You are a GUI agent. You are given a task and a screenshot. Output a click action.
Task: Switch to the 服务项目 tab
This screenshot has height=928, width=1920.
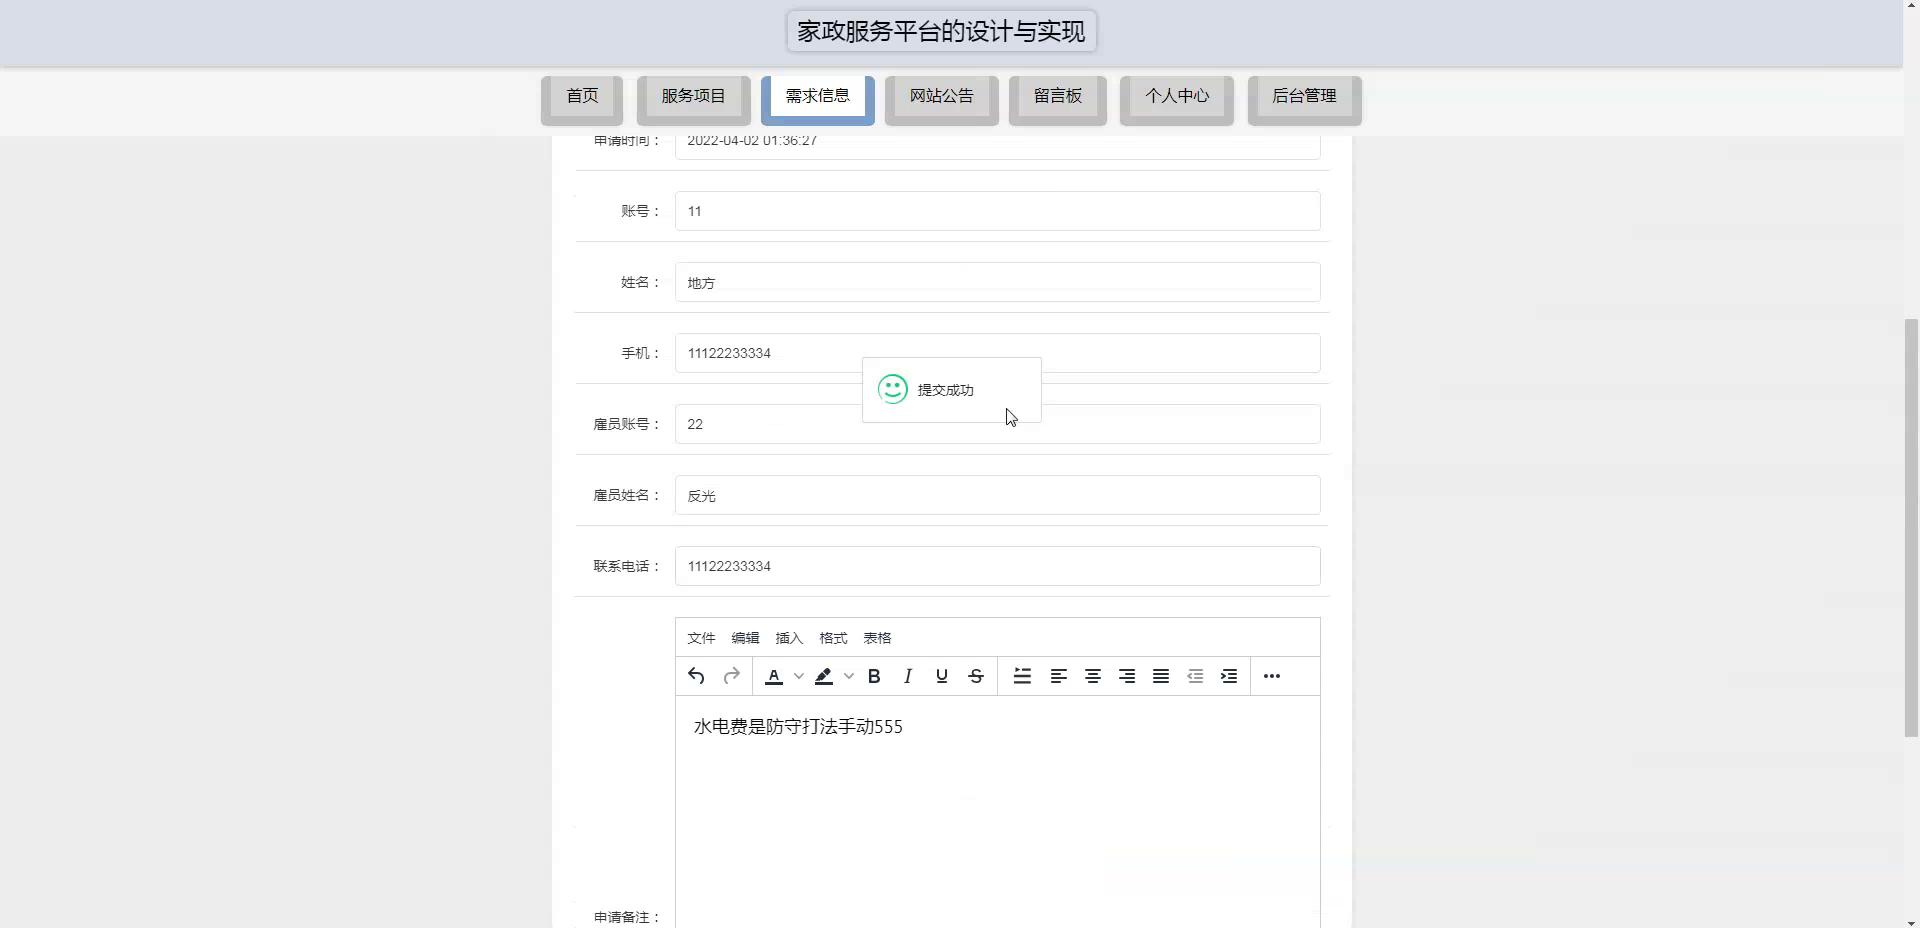[x=693, y=96]
